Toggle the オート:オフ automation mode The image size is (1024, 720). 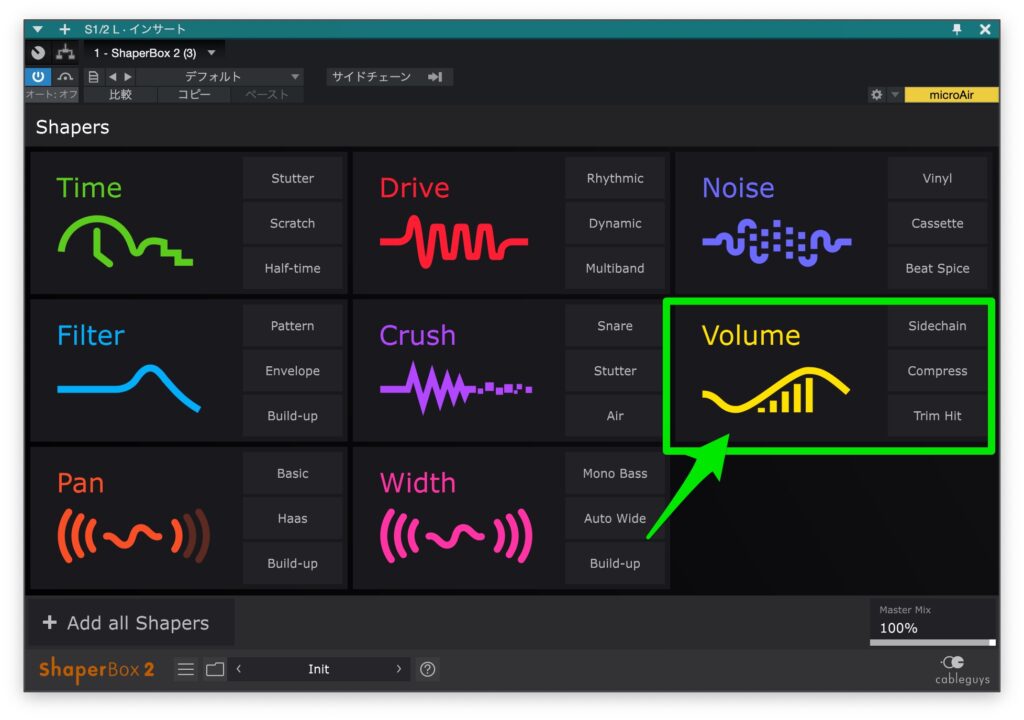[51, 95]
